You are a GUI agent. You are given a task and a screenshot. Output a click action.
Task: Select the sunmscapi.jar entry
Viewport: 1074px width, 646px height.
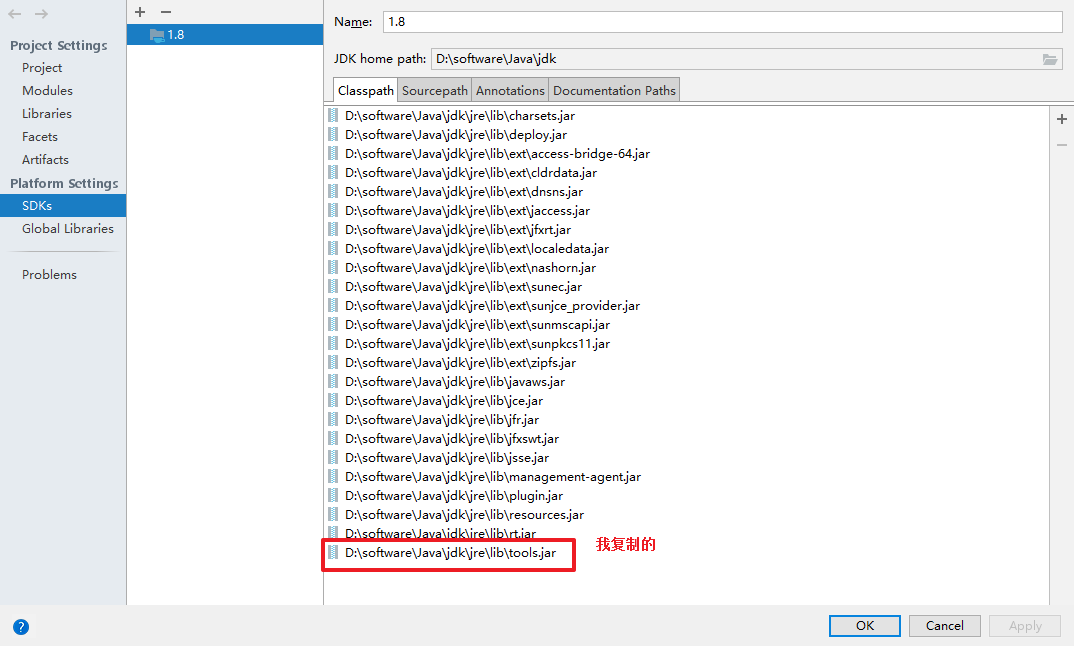pos(477,325)
